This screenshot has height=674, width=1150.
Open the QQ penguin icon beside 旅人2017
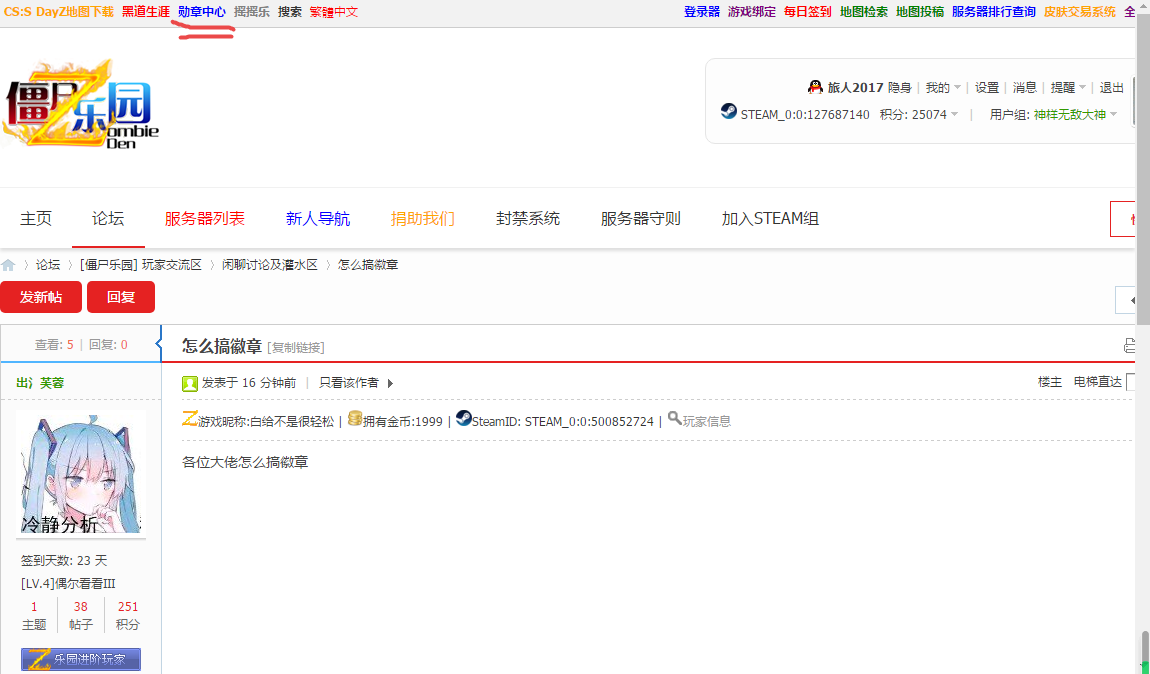click(x=814, y=87)
